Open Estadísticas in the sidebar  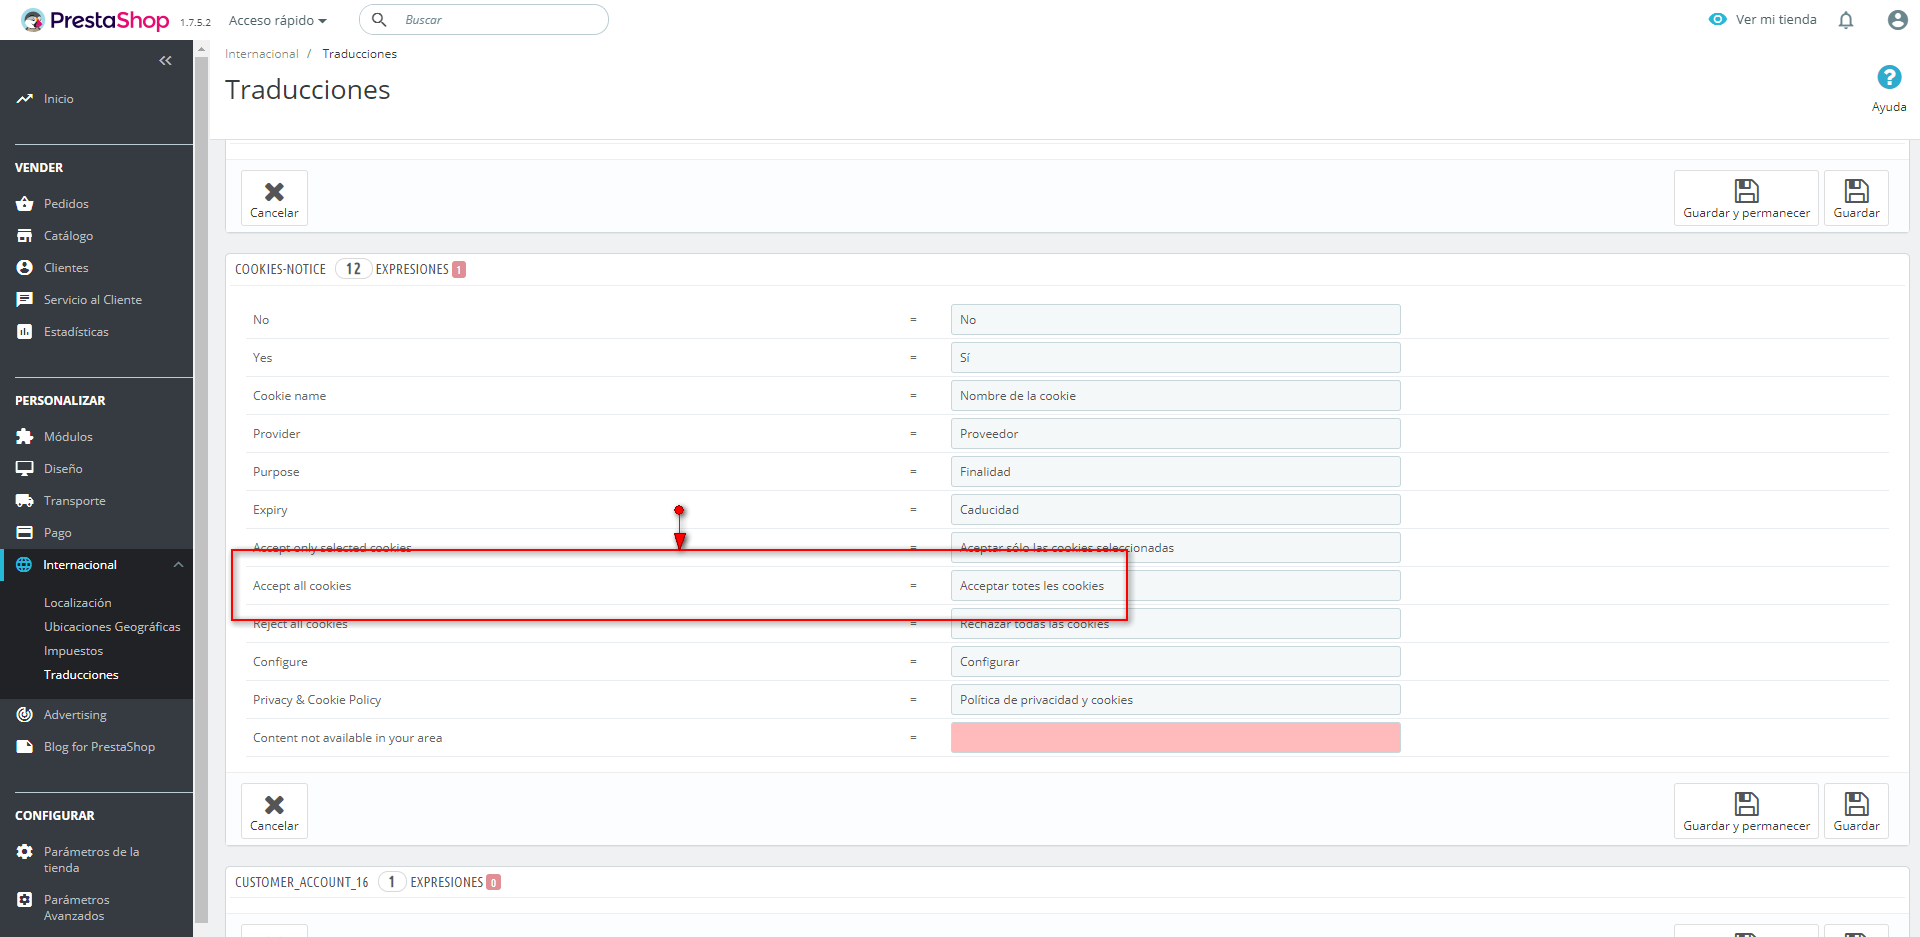tap(76, 332)
